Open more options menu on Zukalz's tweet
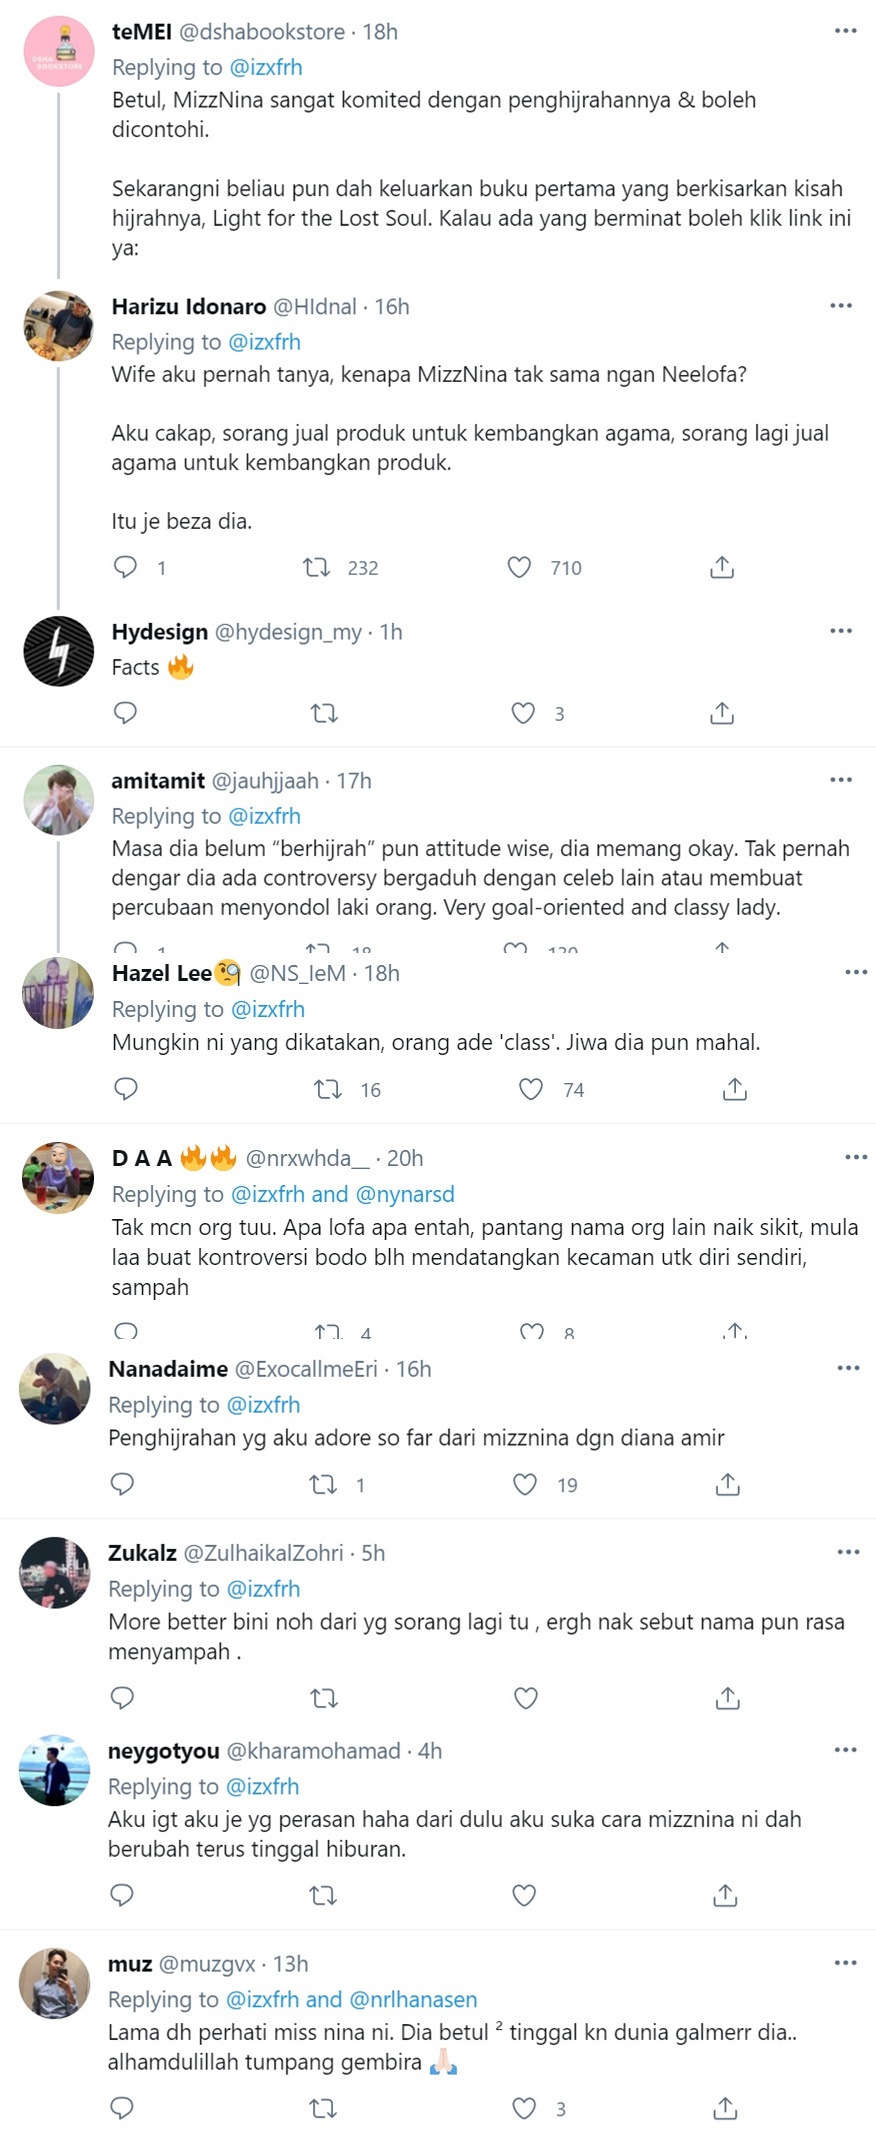Image resolution: width=876 pixels, height=2137 pixels. 848,1552
